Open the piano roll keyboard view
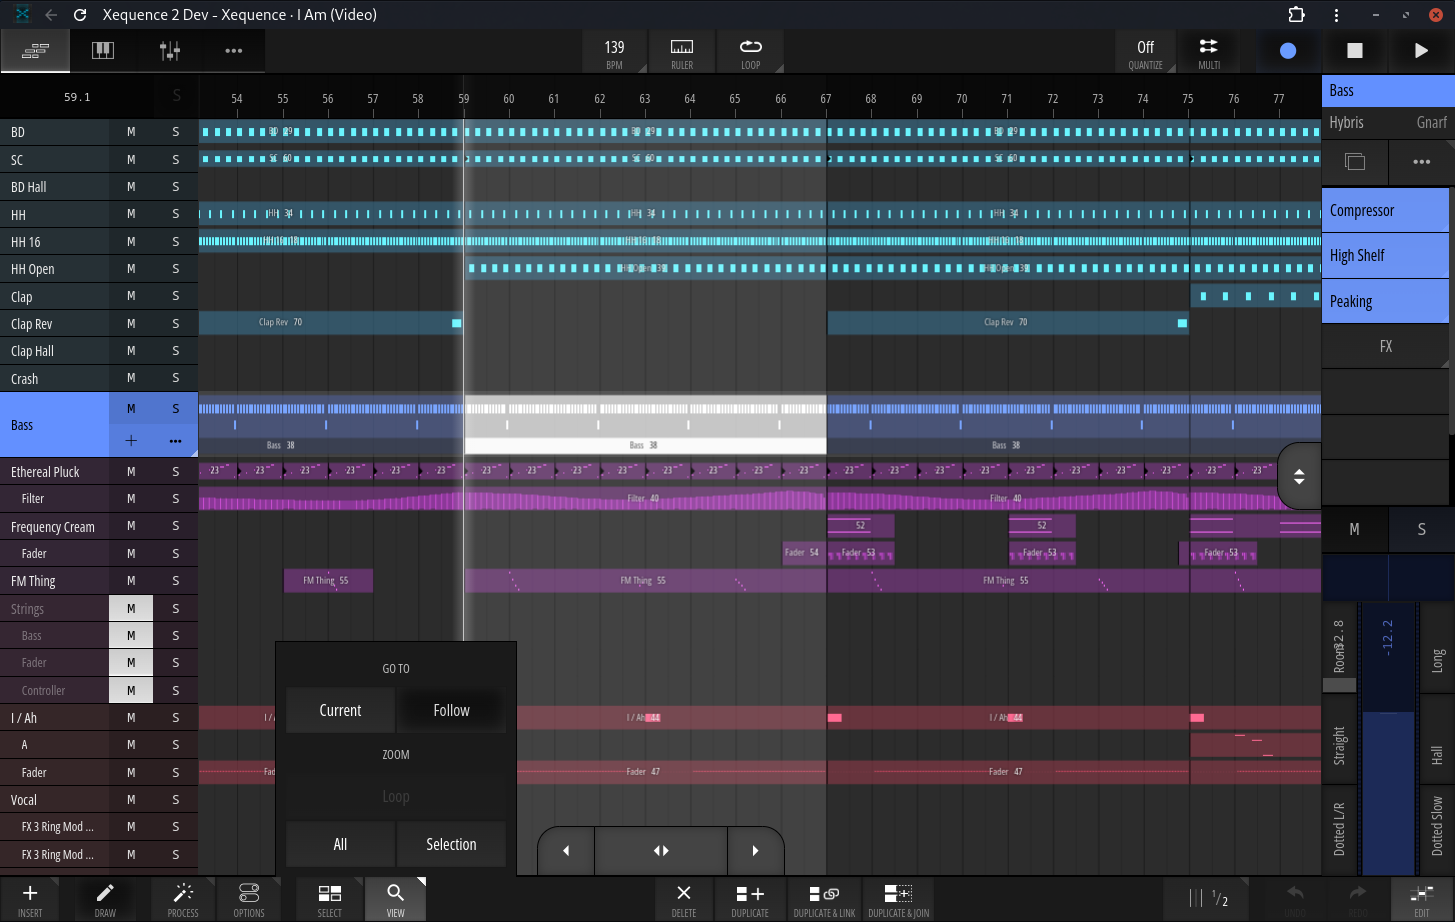The image size is (1455, 922). point(103,50)
